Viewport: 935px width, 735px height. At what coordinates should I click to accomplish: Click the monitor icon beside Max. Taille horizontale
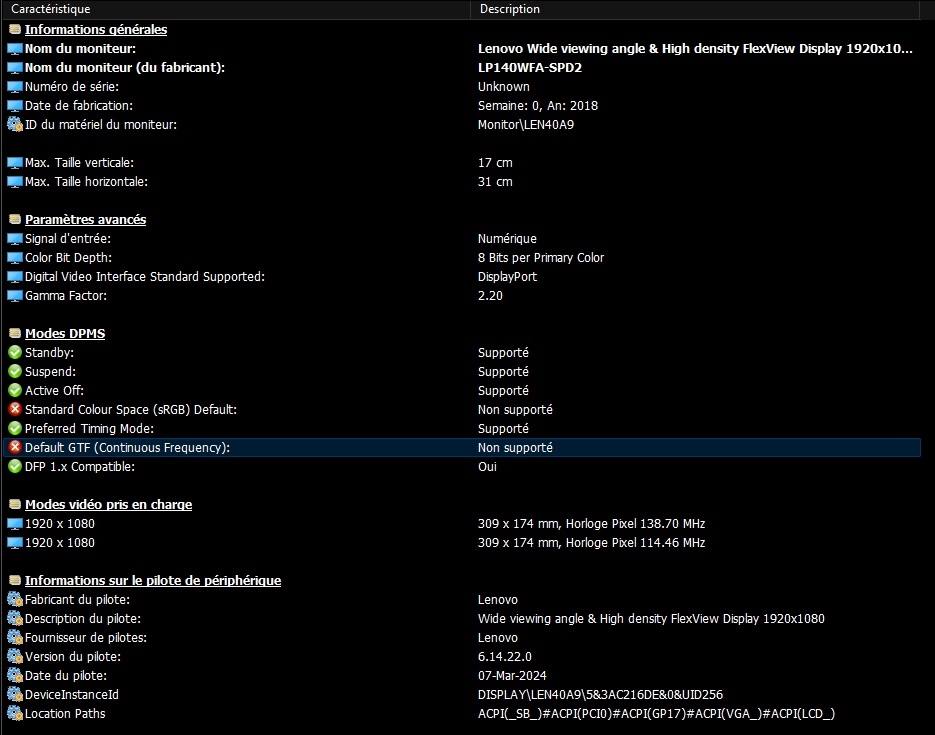pyautogui.click(x=15, y=182)
